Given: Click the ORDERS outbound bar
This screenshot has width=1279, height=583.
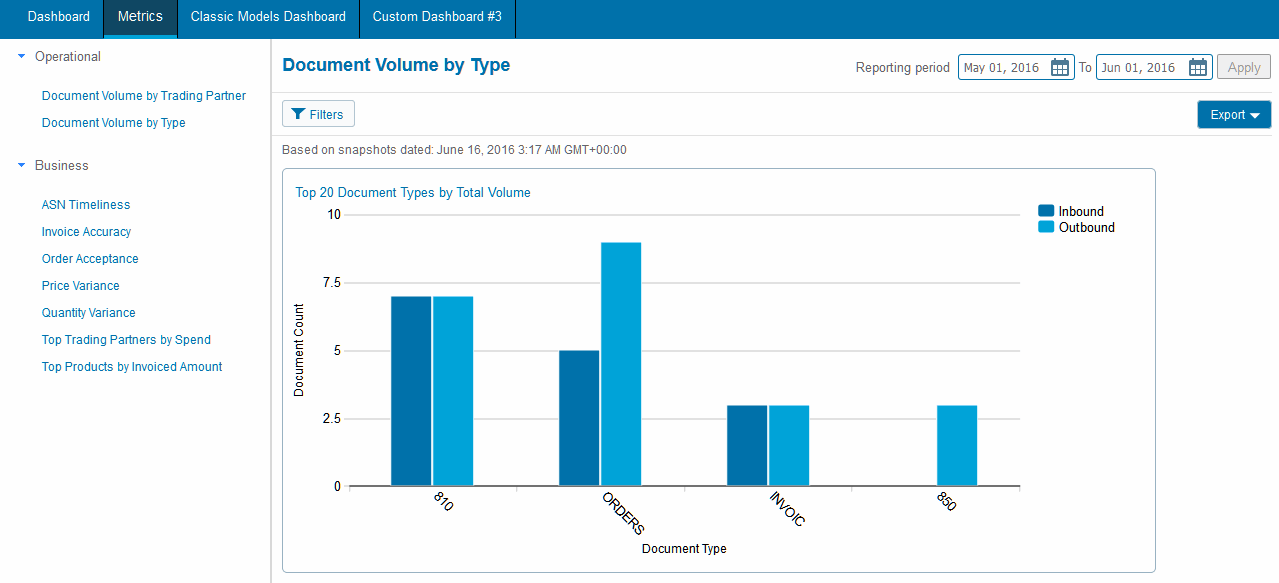Looking at the screenshot, I should point(621,365).
